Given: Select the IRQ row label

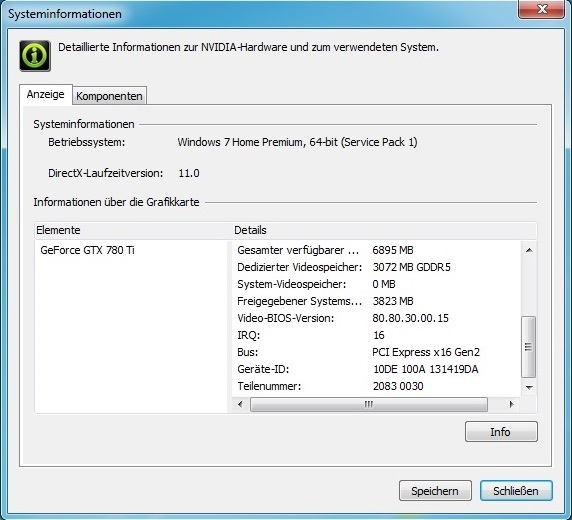Looking at the screenshot, I should click(249, 335).
